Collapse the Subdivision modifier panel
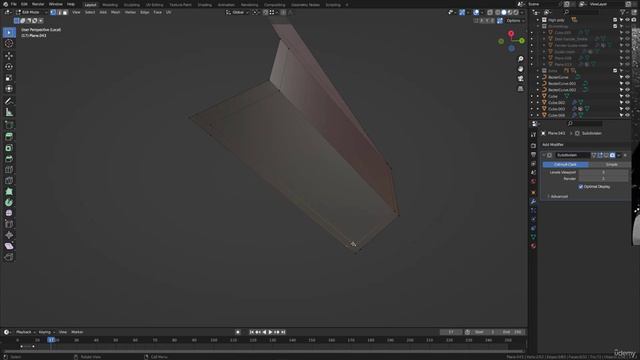 (x=544, y=155)
